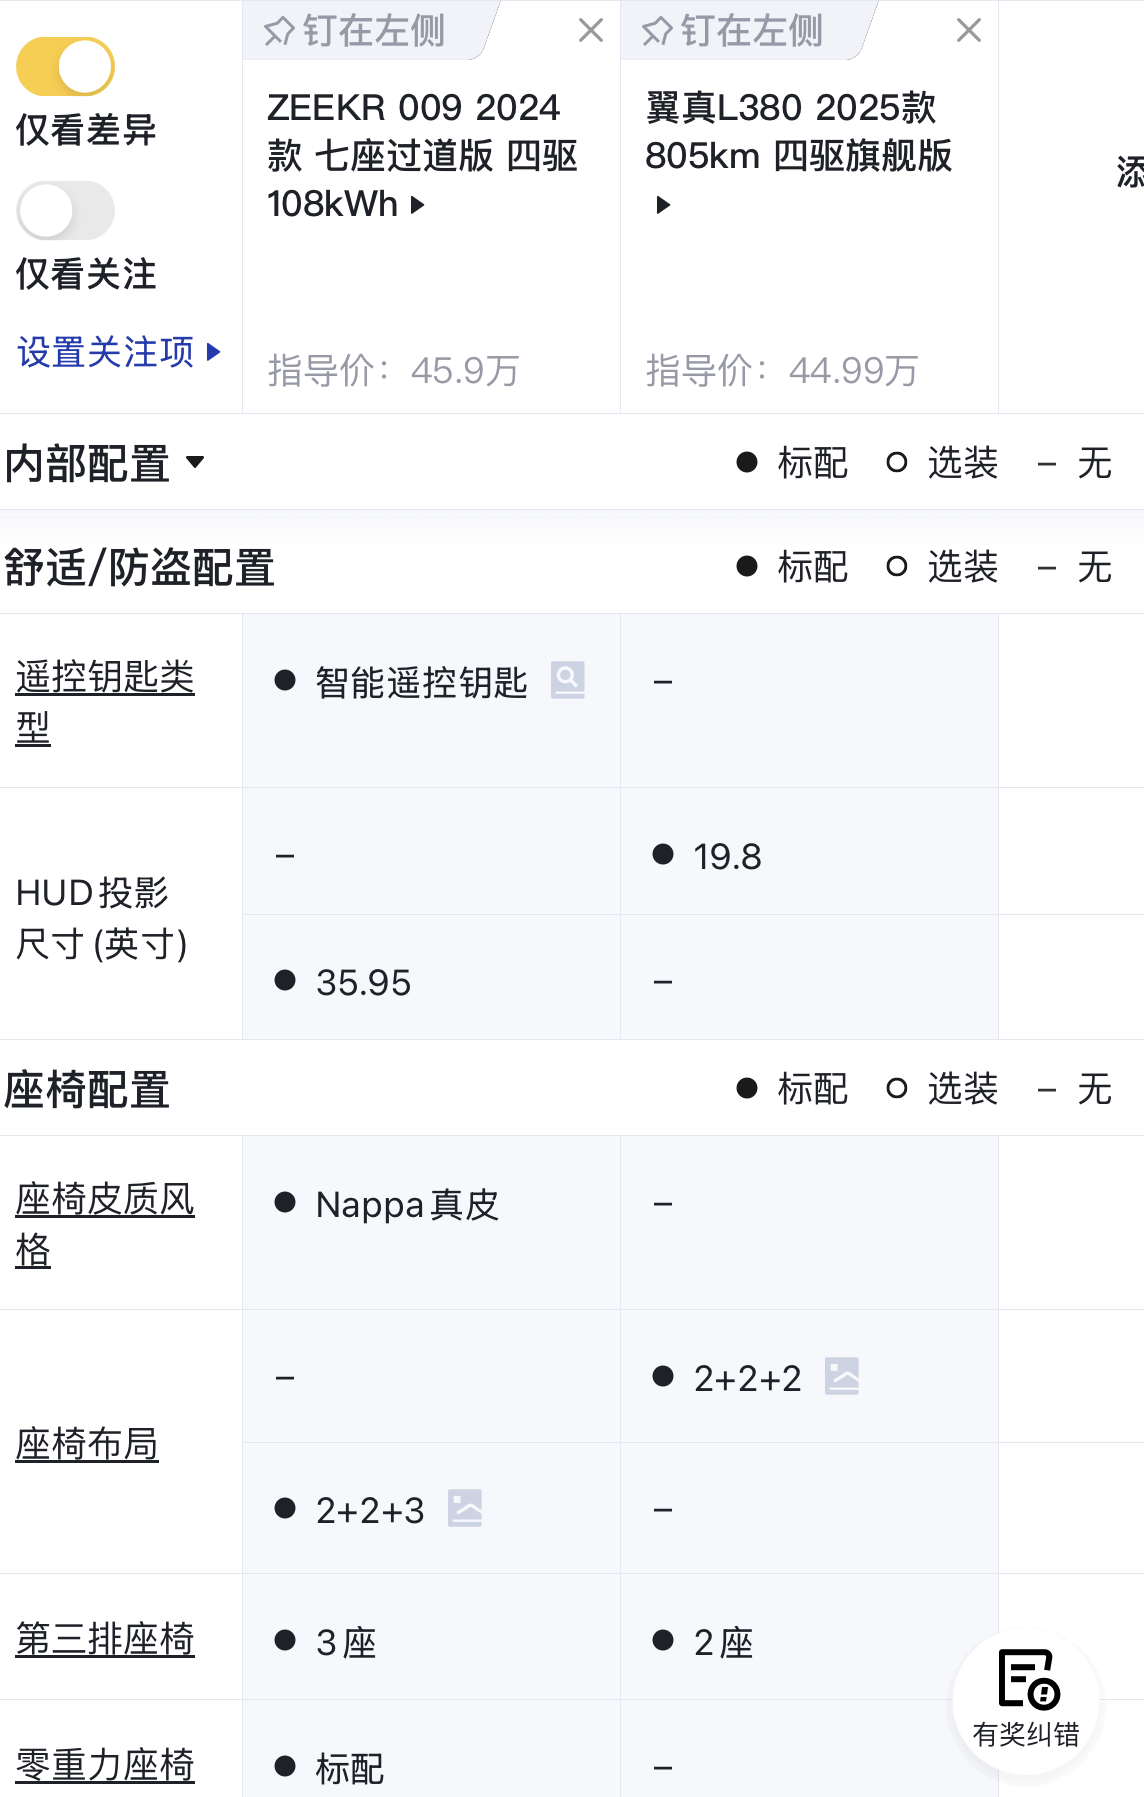Click the 零重力座椅 parameter link
This screenshot has height=1797, width=1144.
pyautogui.click(x=103, y=1763)
